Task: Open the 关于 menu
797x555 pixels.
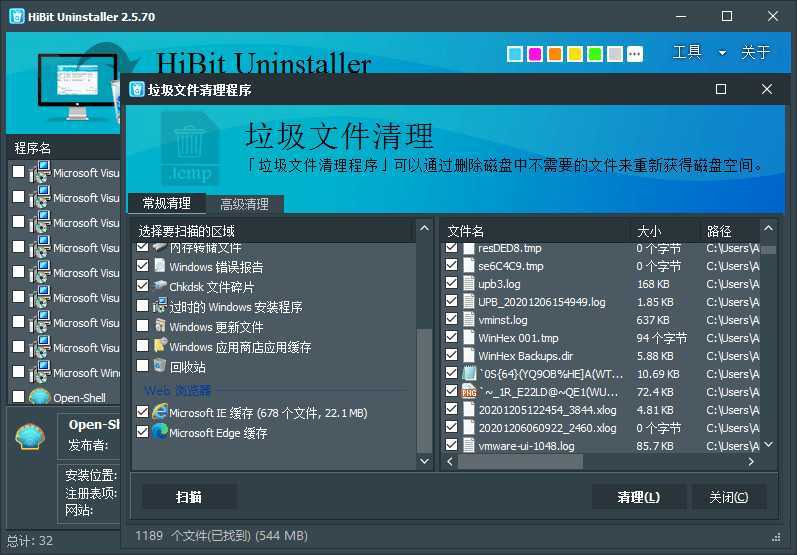Action: (x=755, y=52)
